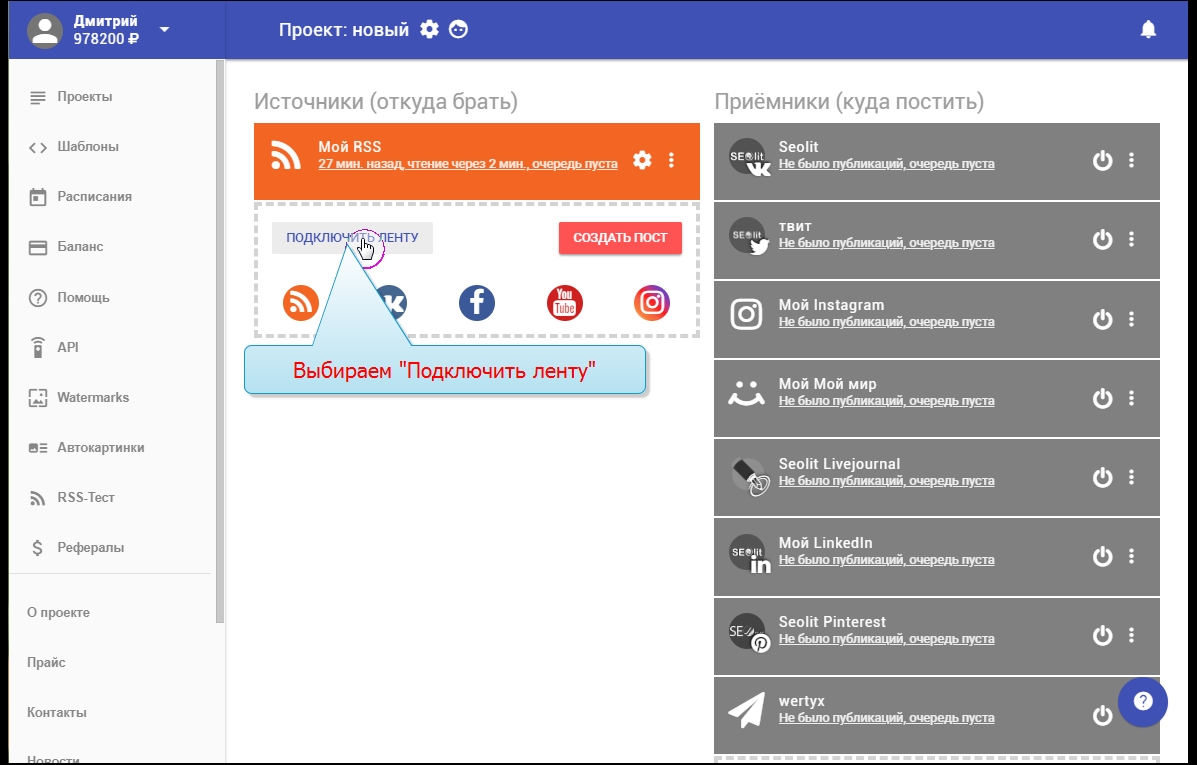
Task: Open three-dot menu for Мой RSS
Action: coord(672,160)
